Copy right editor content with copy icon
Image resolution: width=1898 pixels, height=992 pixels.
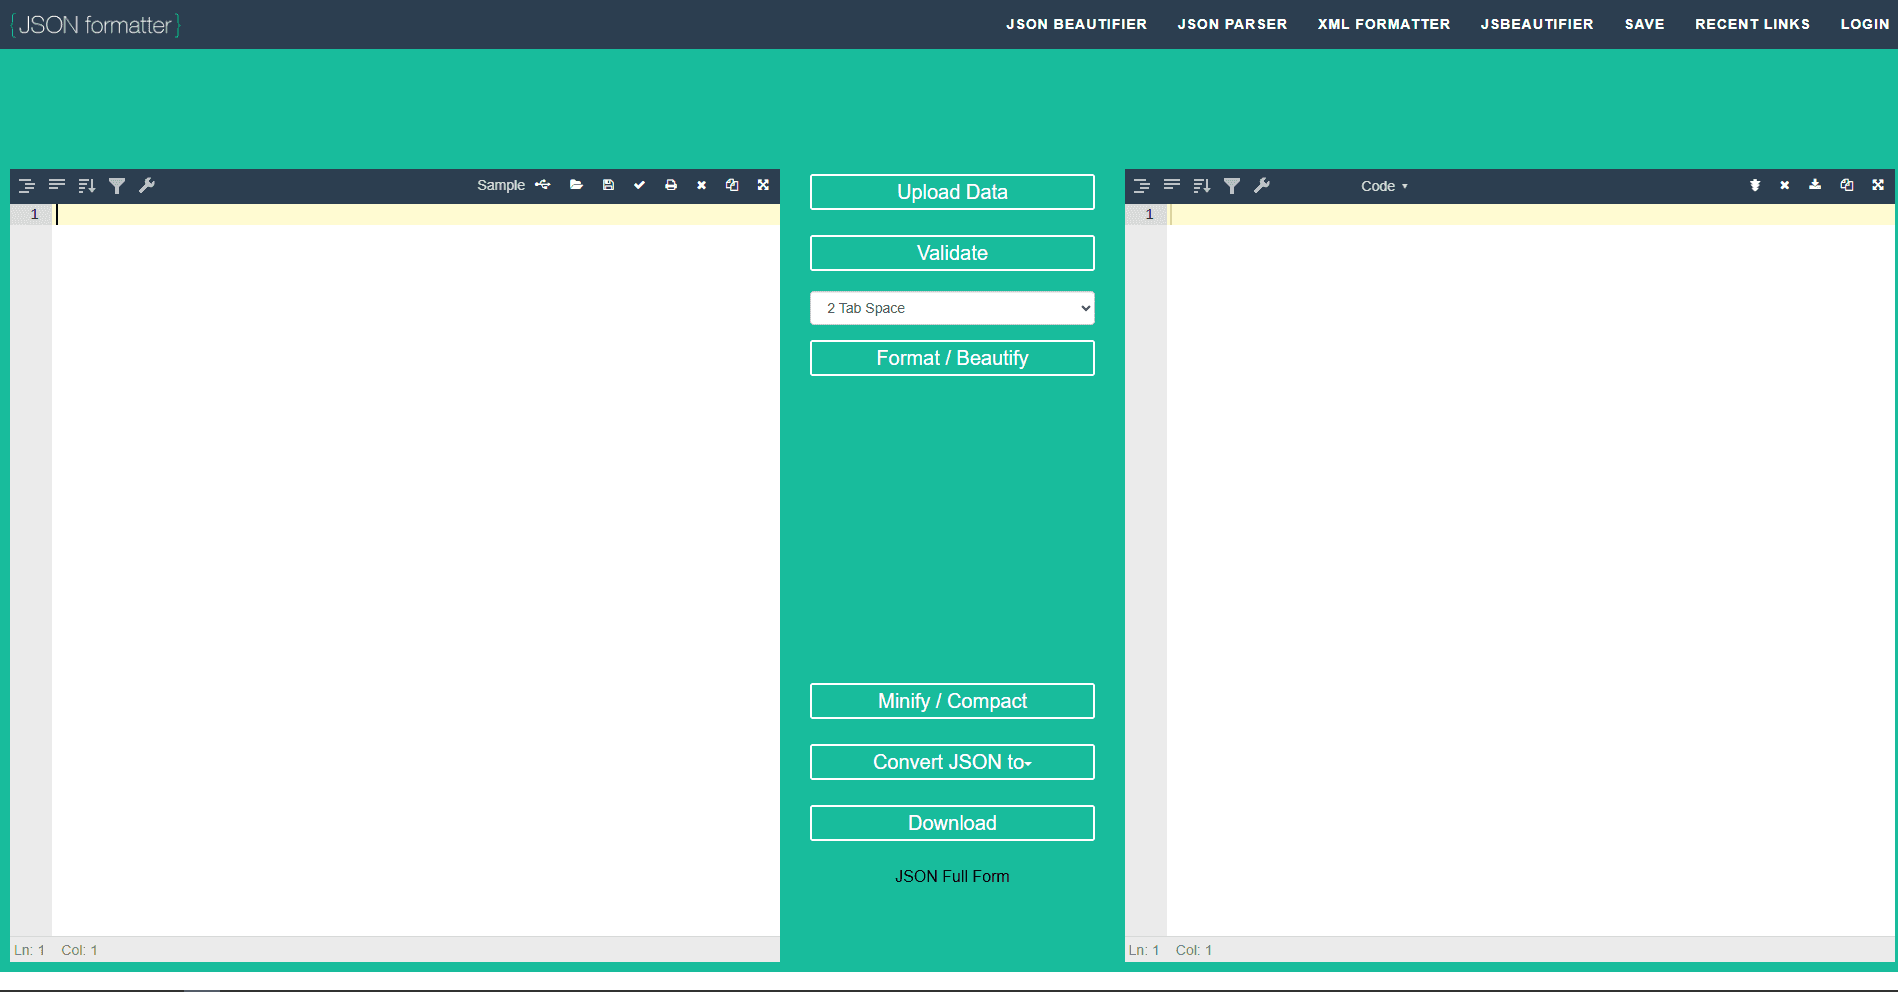click(x=1847, y=185)
